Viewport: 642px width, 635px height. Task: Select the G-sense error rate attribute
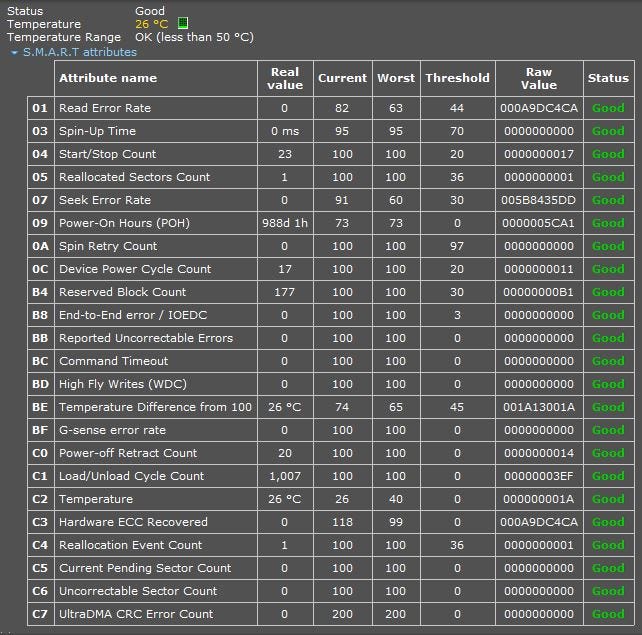112,430
